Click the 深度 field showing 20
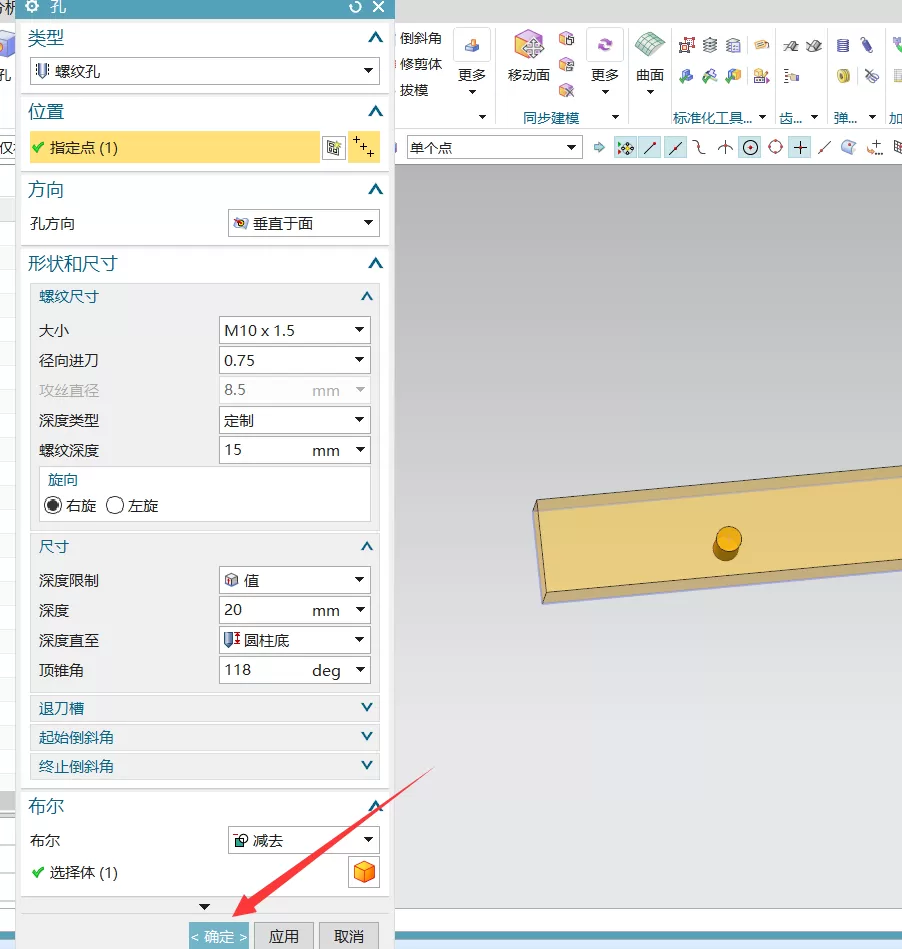The width and height of the screenshot is (902, 949). [x=294, y=610]
